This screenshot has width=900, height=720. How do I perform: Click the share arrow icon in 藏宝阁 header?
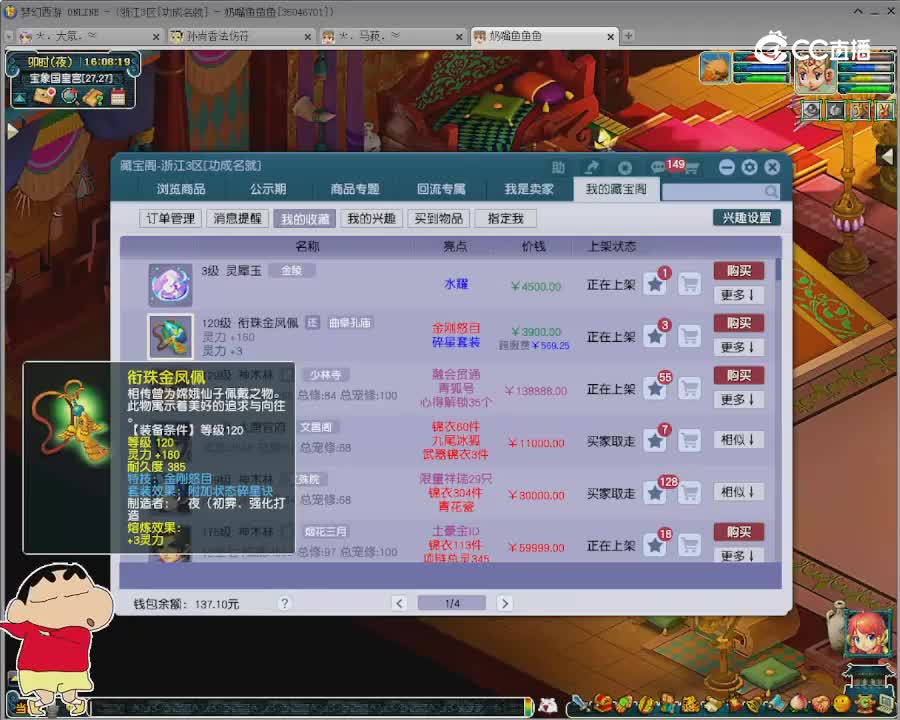coord(591,167)
